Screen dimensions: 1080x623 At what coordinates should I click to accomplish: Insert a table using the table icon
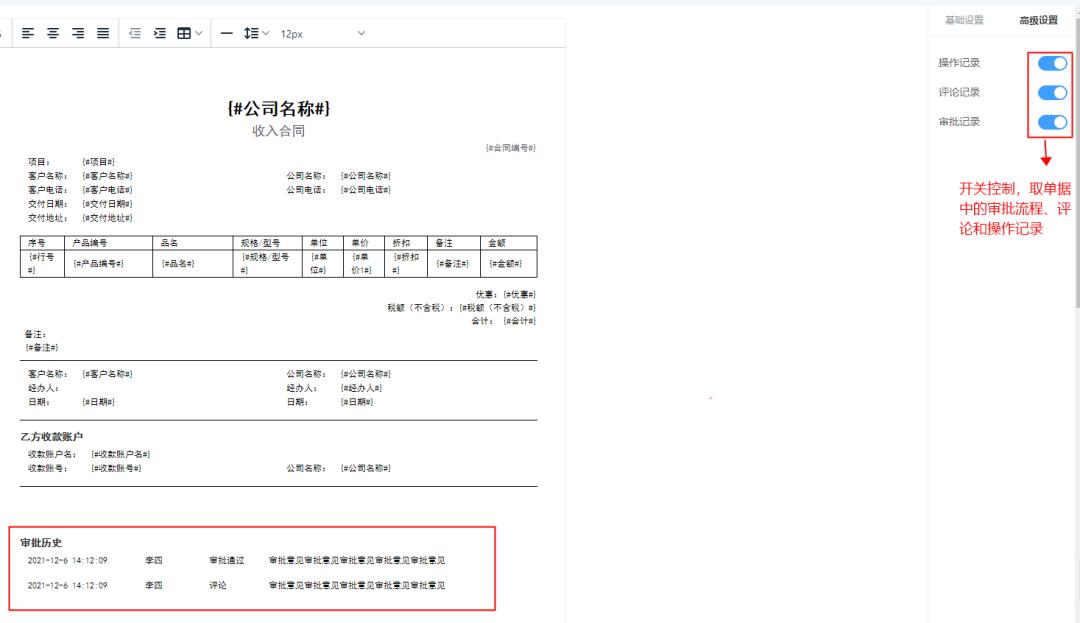pyautogui.click(x=184, y=32)
